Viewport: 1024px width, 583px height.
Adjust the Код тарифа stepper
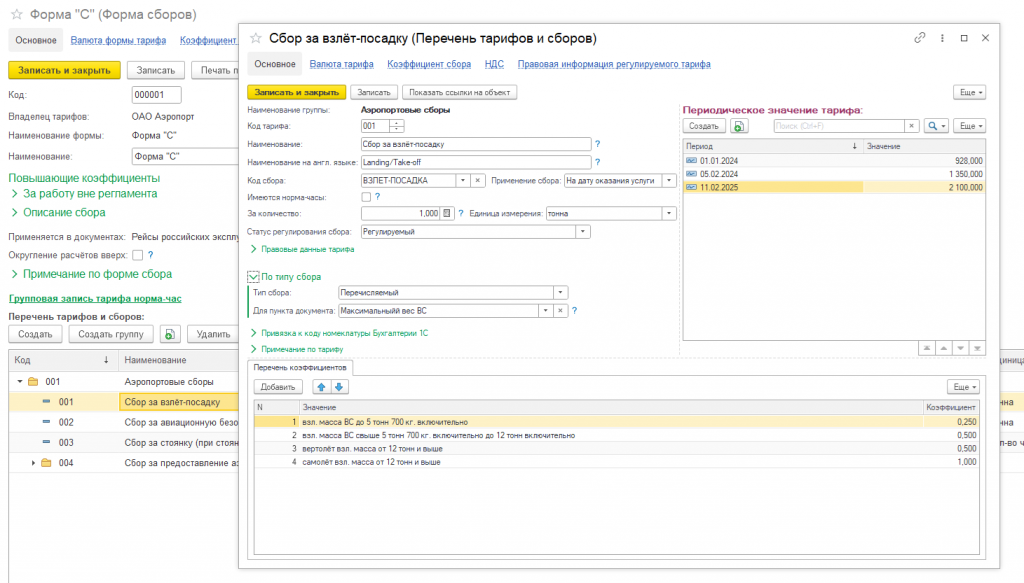click(x=396, y=126)
